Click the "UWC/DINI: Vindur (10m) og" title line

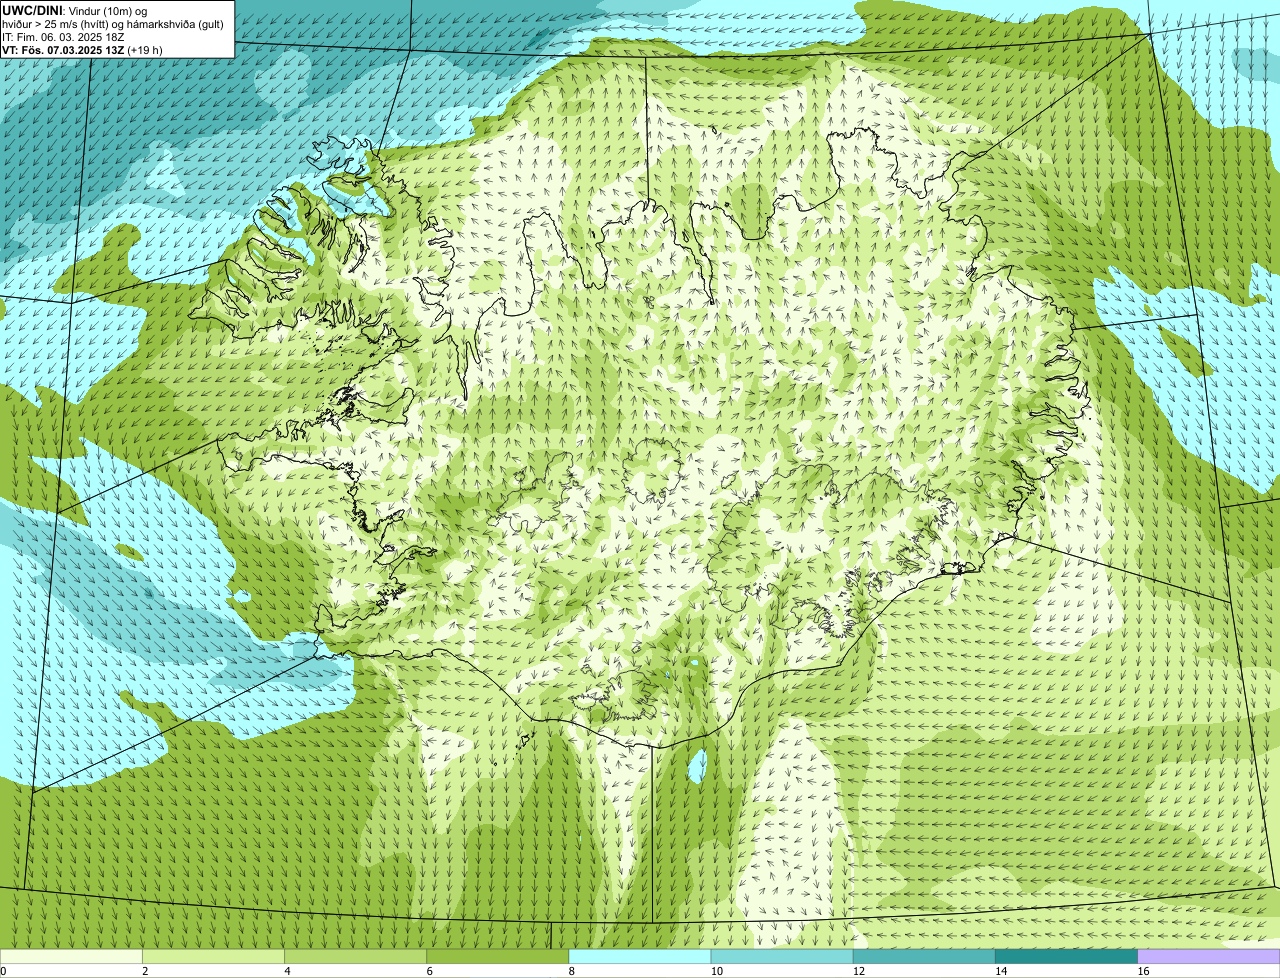[75, 10]
